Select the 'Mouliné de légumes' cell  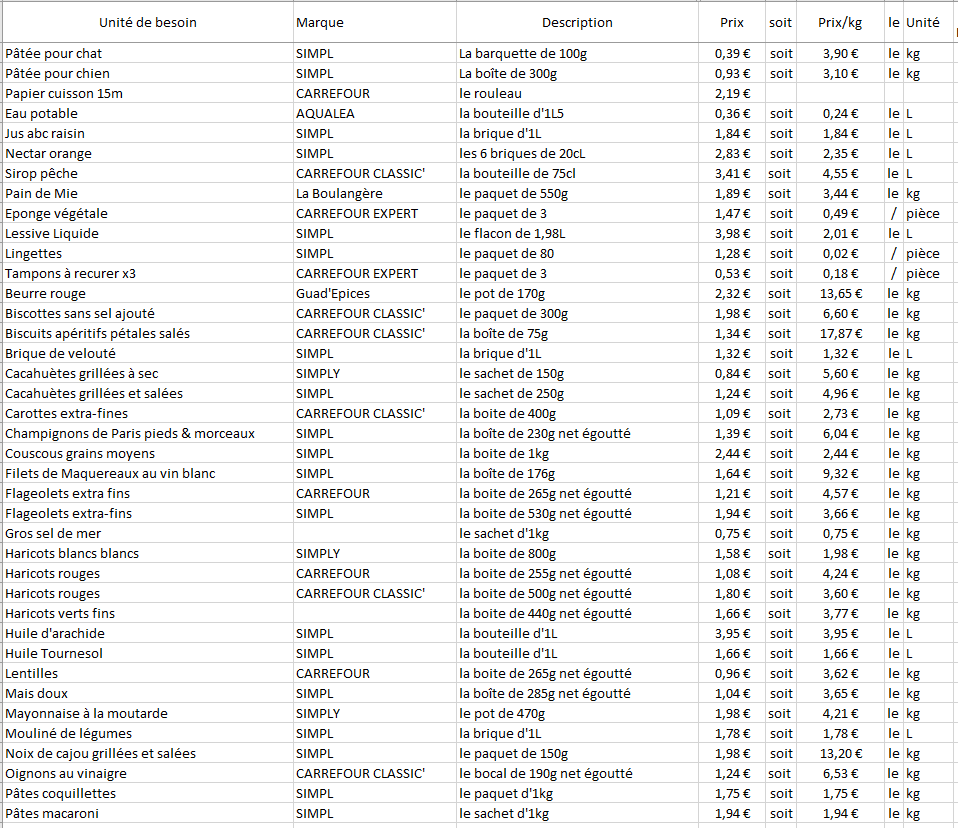tap(148, 734)
